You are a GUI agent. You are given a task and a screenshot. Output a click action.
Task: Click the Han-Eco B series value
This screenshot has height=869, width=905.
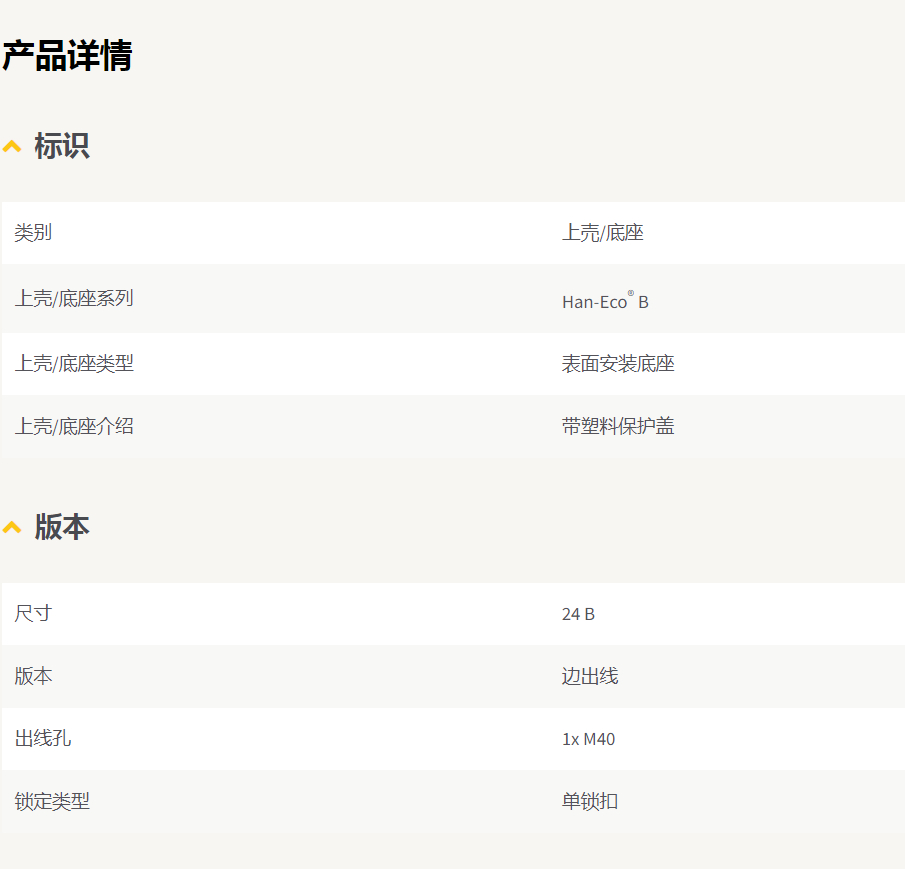point(605,301)
